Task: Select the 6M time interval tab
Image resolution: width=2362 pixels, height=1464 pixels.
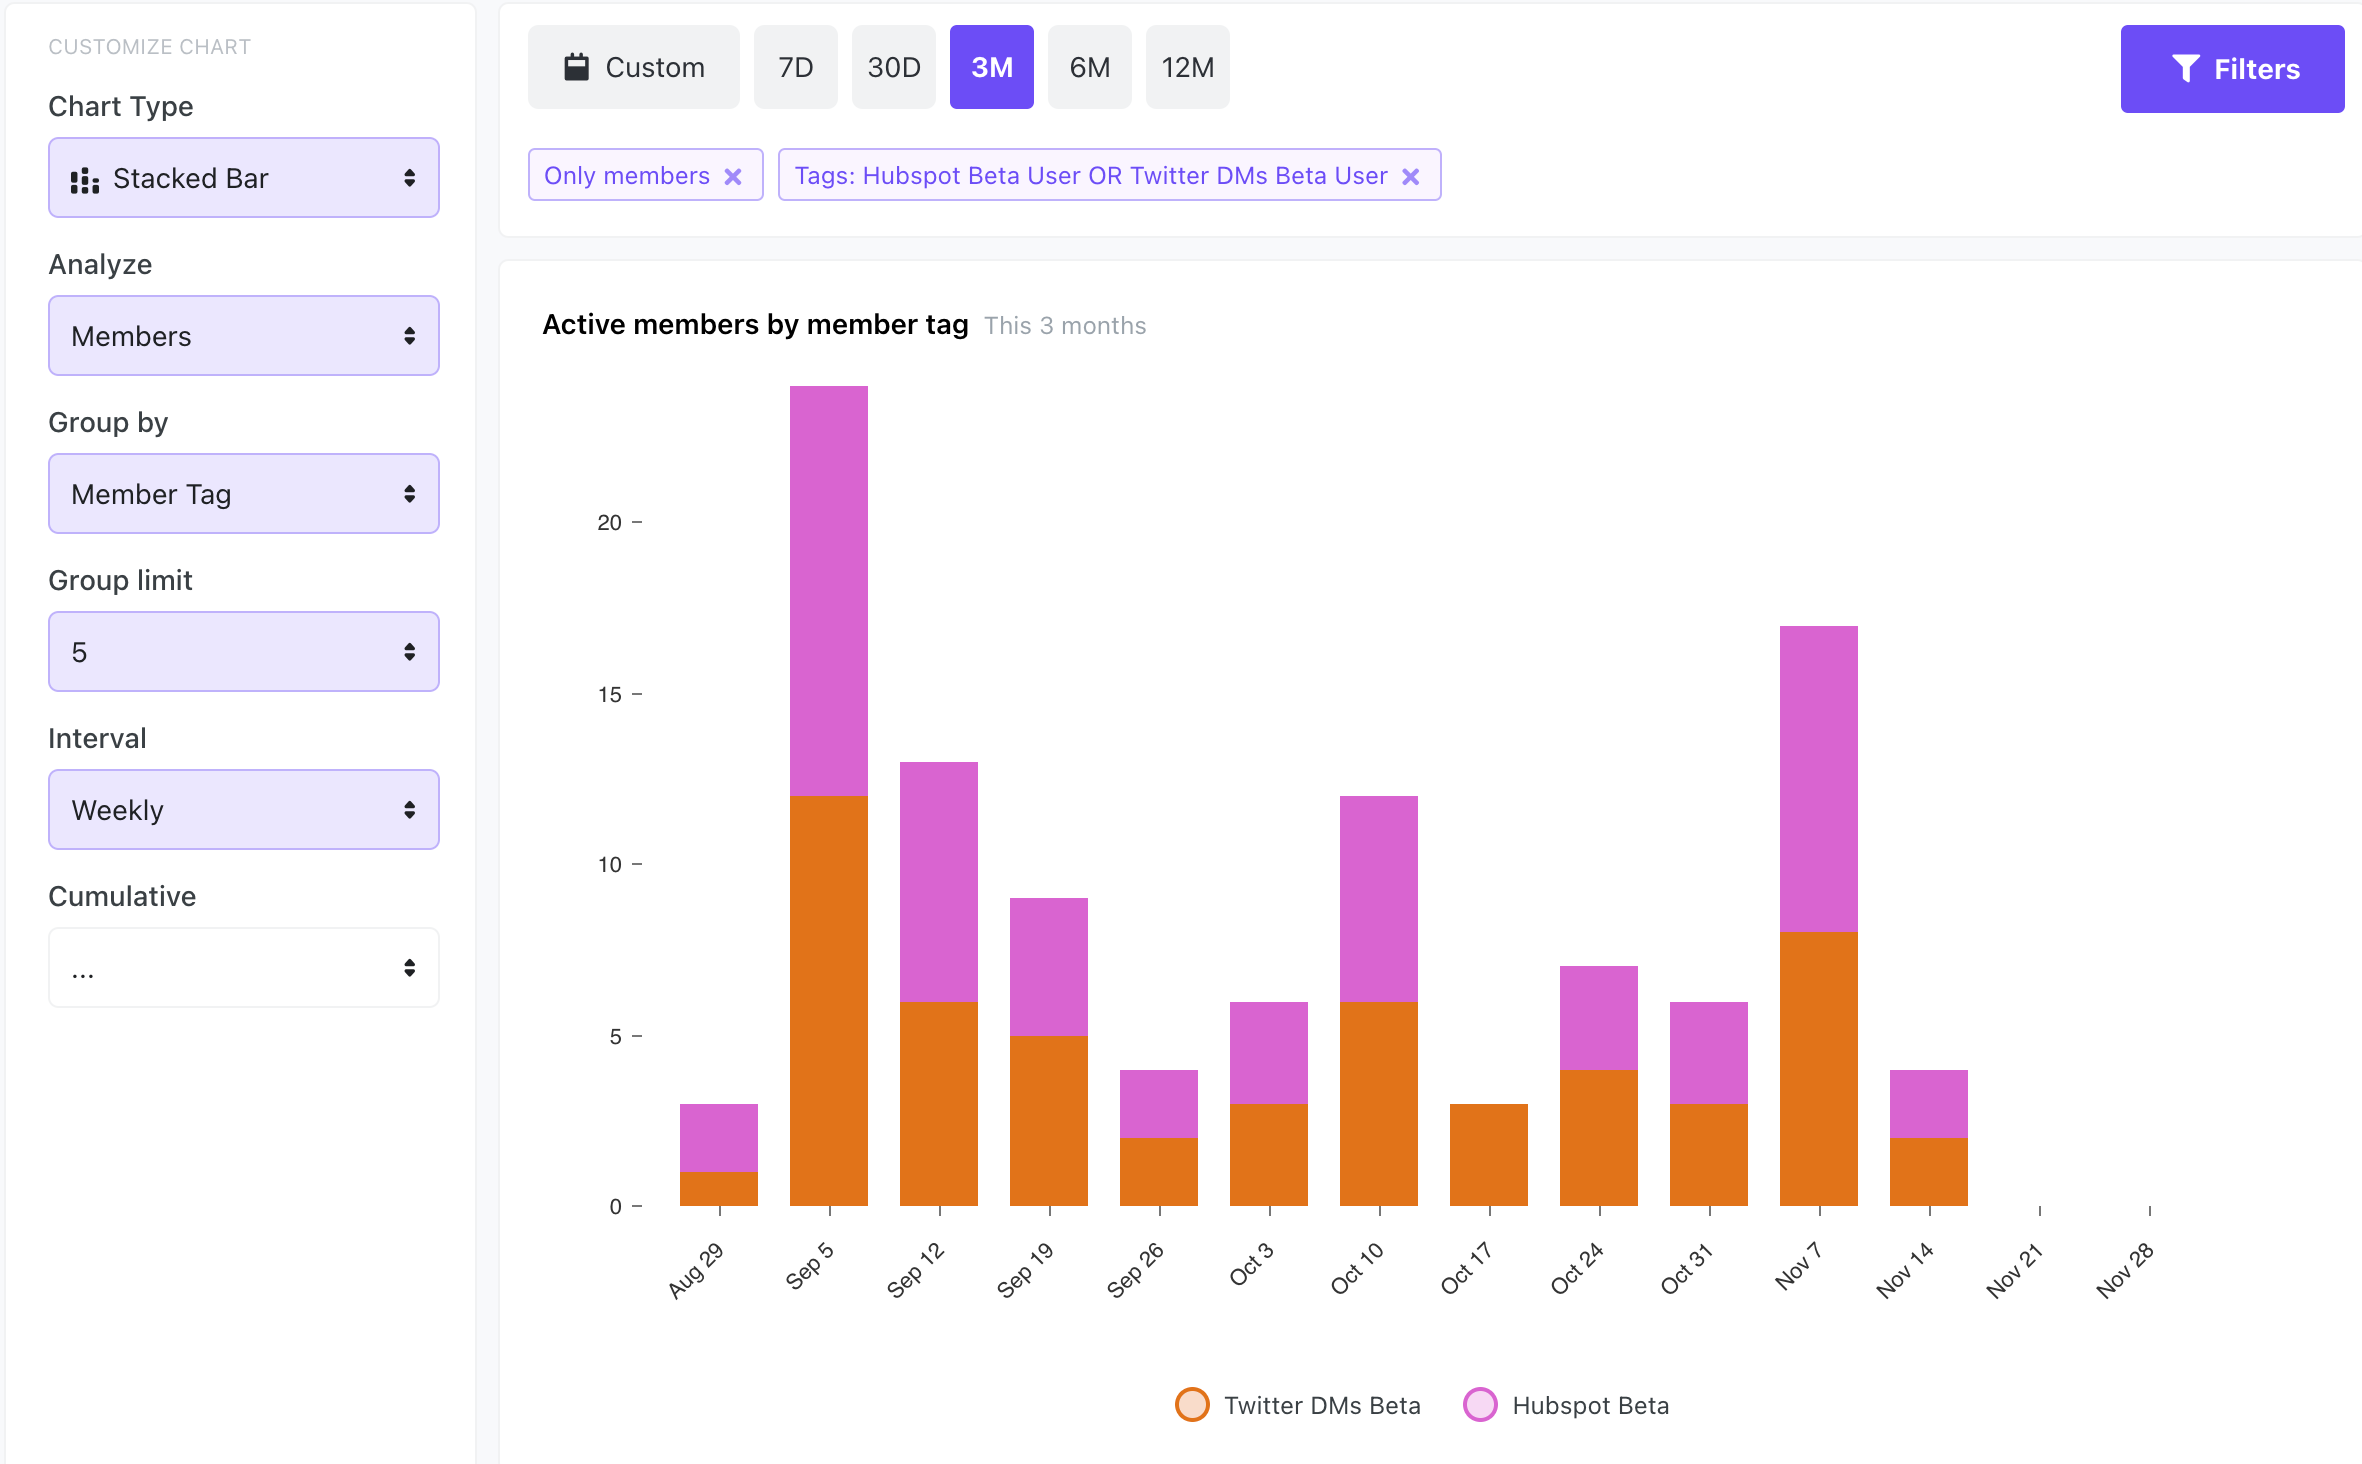Action: (x=1090, y=67)
